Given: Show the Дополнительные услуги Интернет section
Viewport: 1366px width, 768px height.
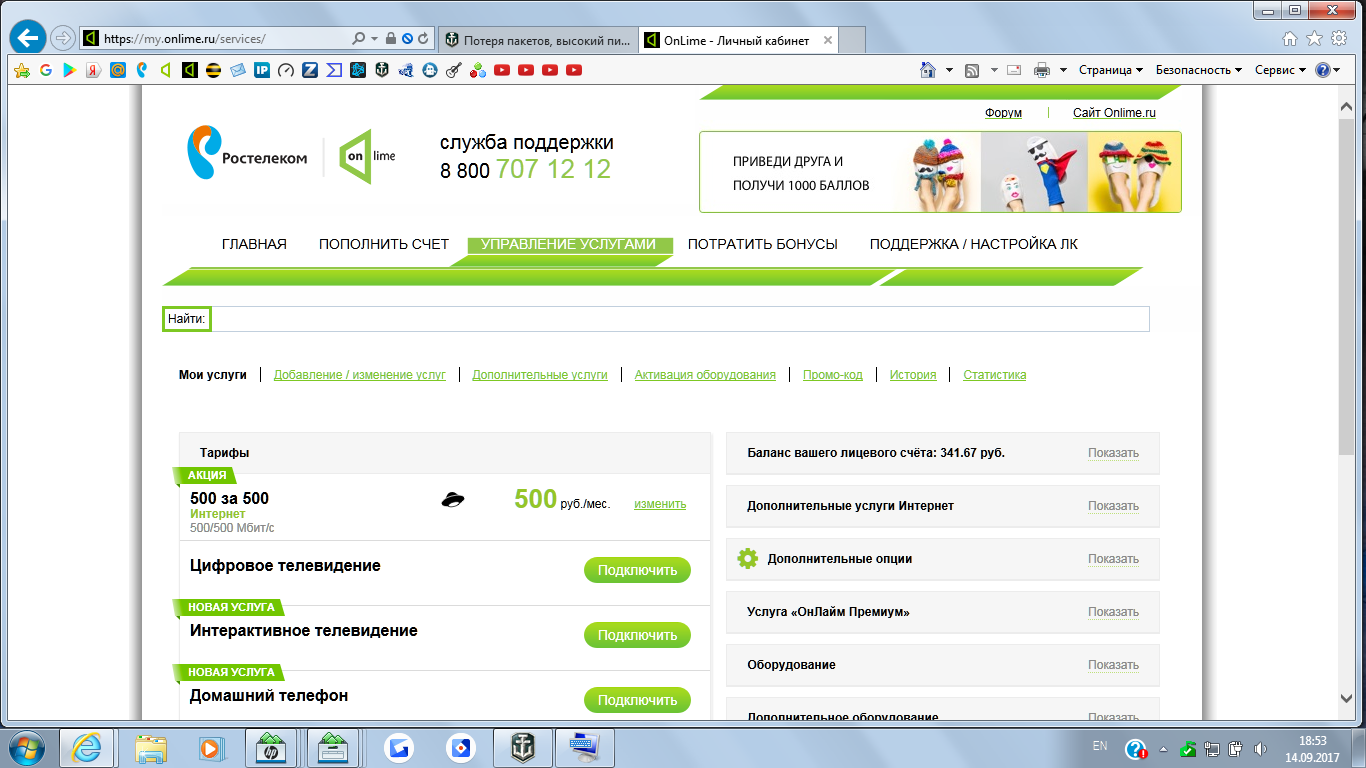Looking at the screenshot, I should click(x=1113, y=506).
